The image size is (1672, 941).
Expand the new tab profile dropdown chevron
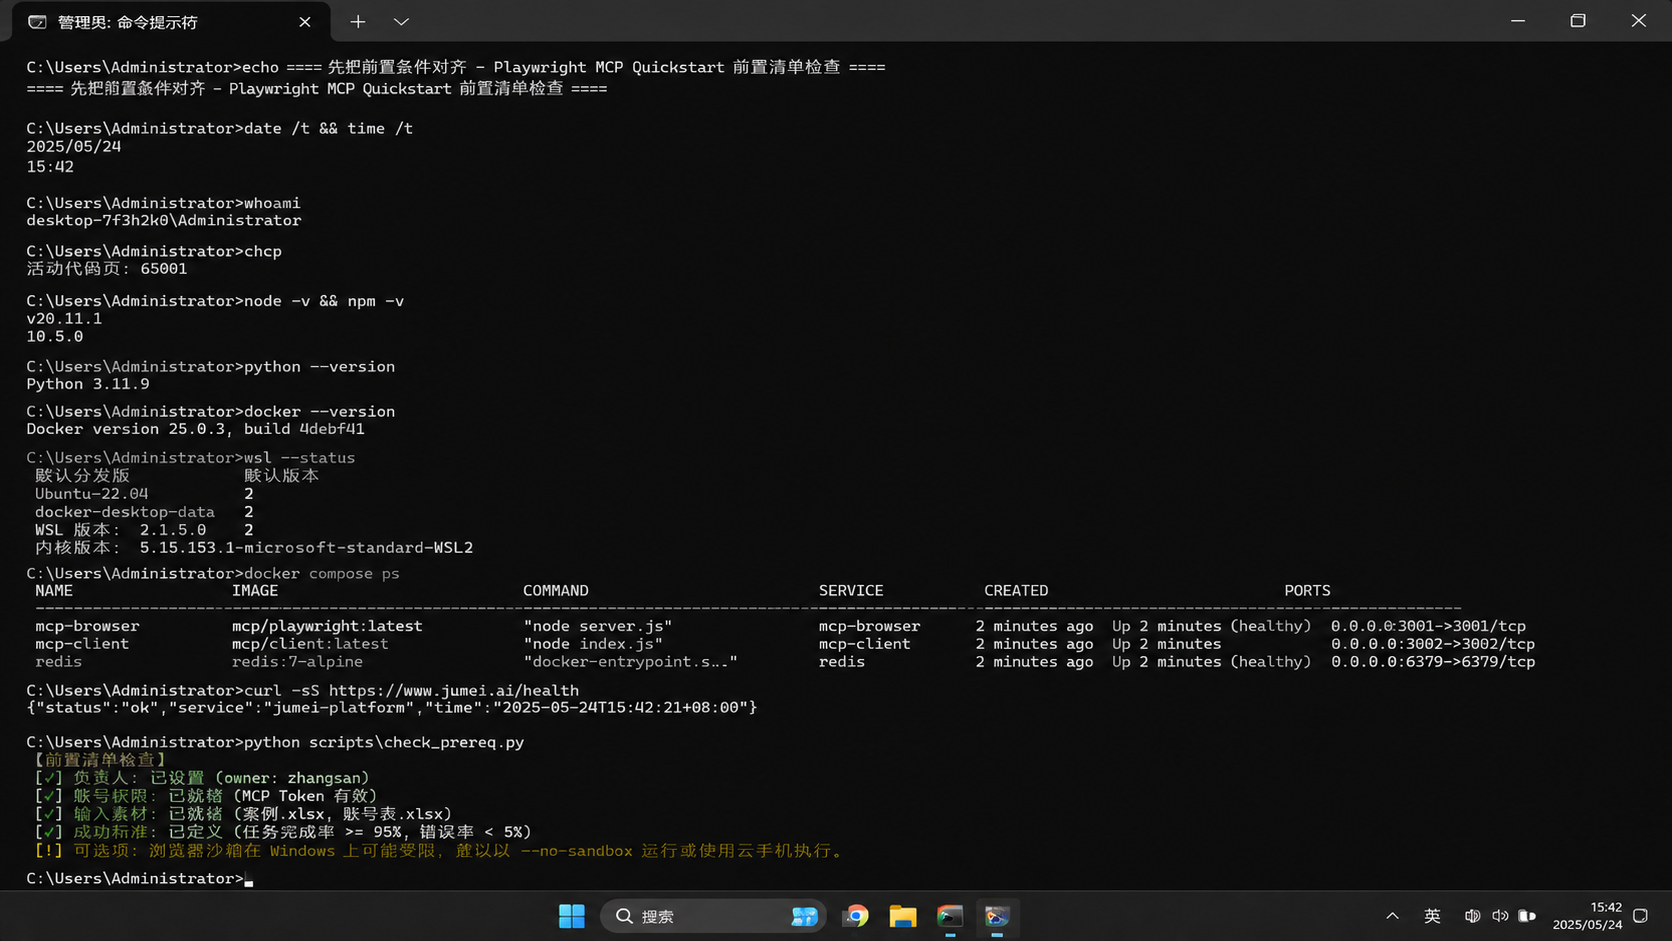401,21
